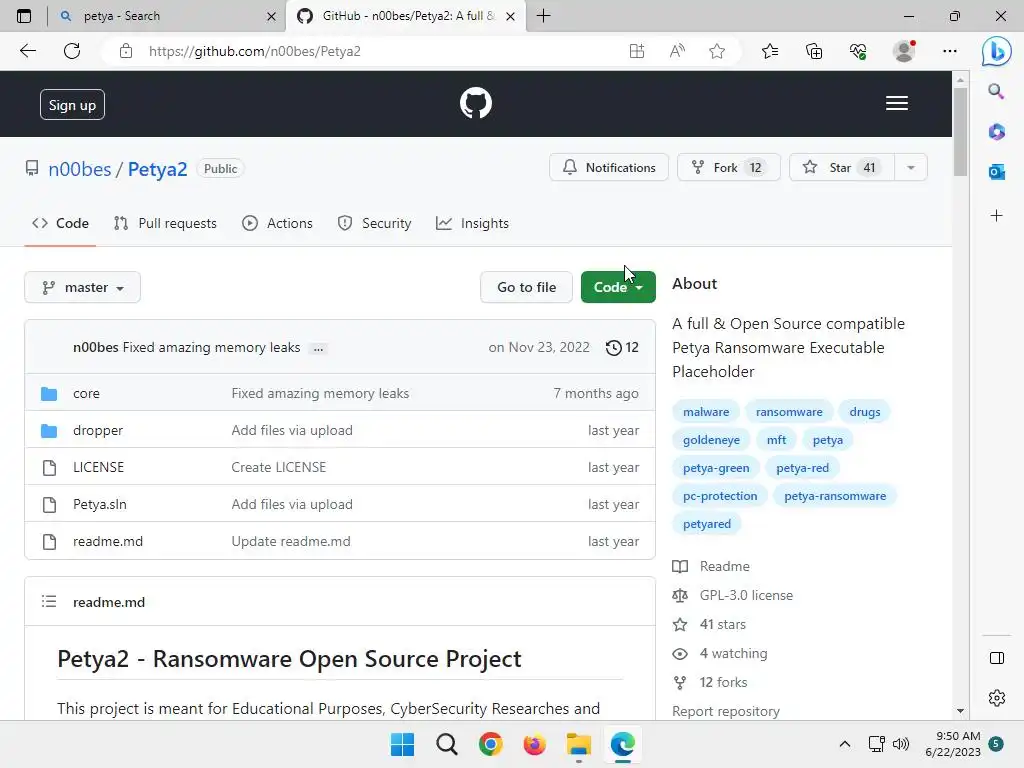Add this page to favorites star

point(717,51)
